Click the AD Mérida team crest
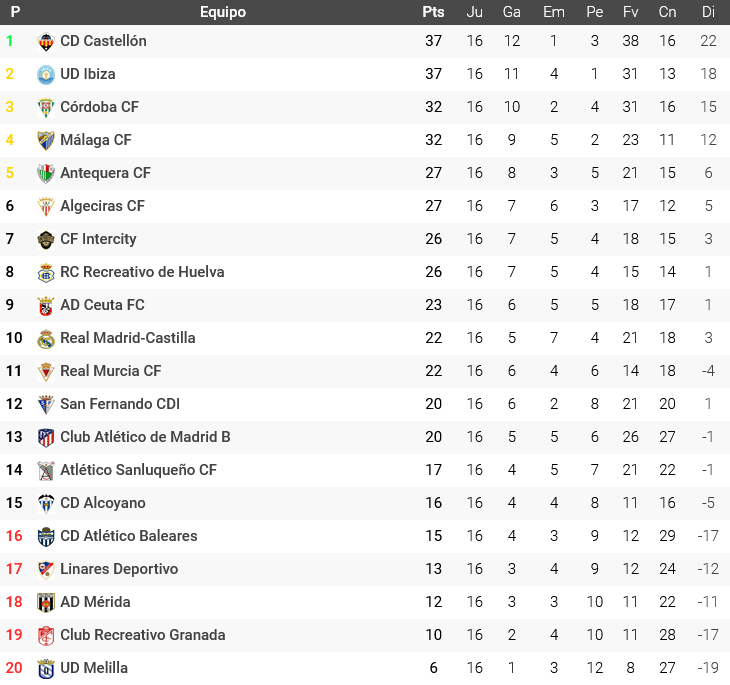This screenshot has width=730, height=685. (x=45, y=602)
